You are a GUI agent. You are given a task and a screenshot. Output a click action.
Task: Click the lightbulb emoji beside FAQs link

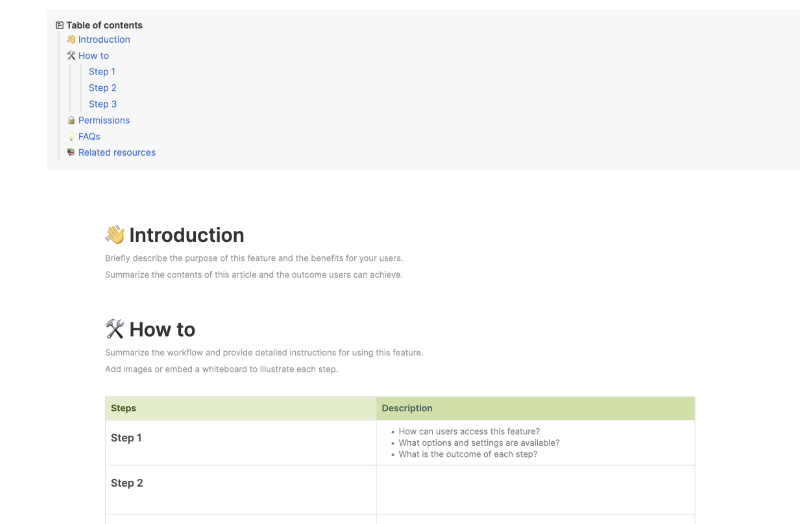click(71, 137)
